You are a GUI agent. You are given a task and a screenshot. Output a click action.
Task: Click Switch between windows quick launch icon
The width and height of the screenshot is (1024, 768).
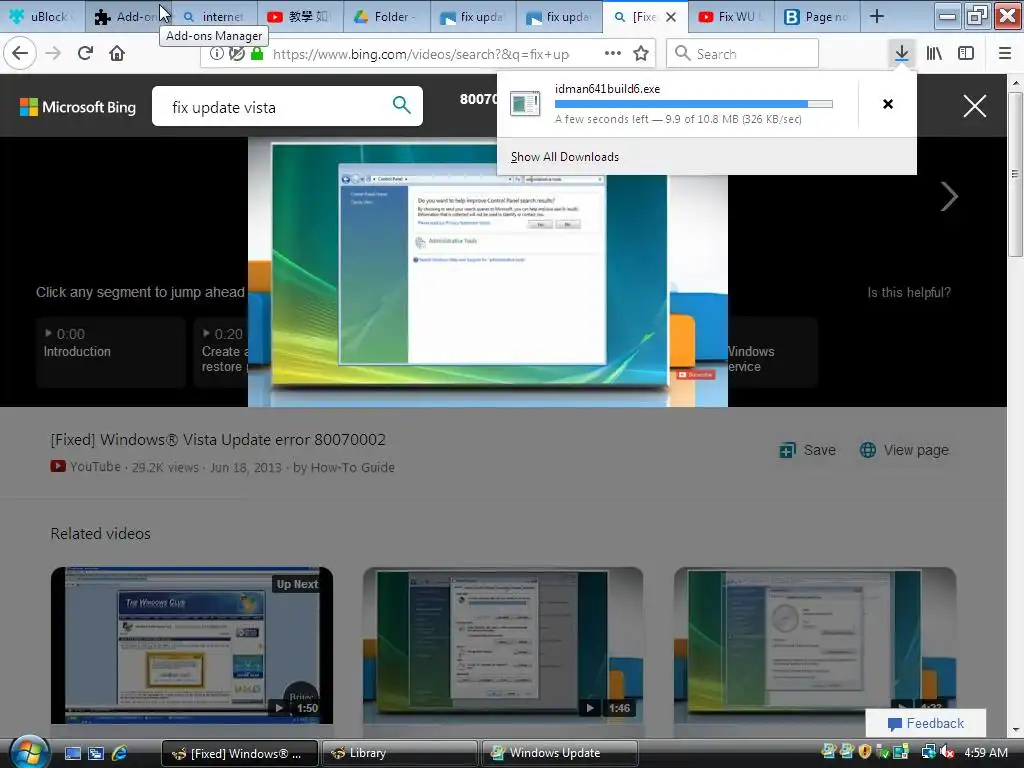coord(96,753)
